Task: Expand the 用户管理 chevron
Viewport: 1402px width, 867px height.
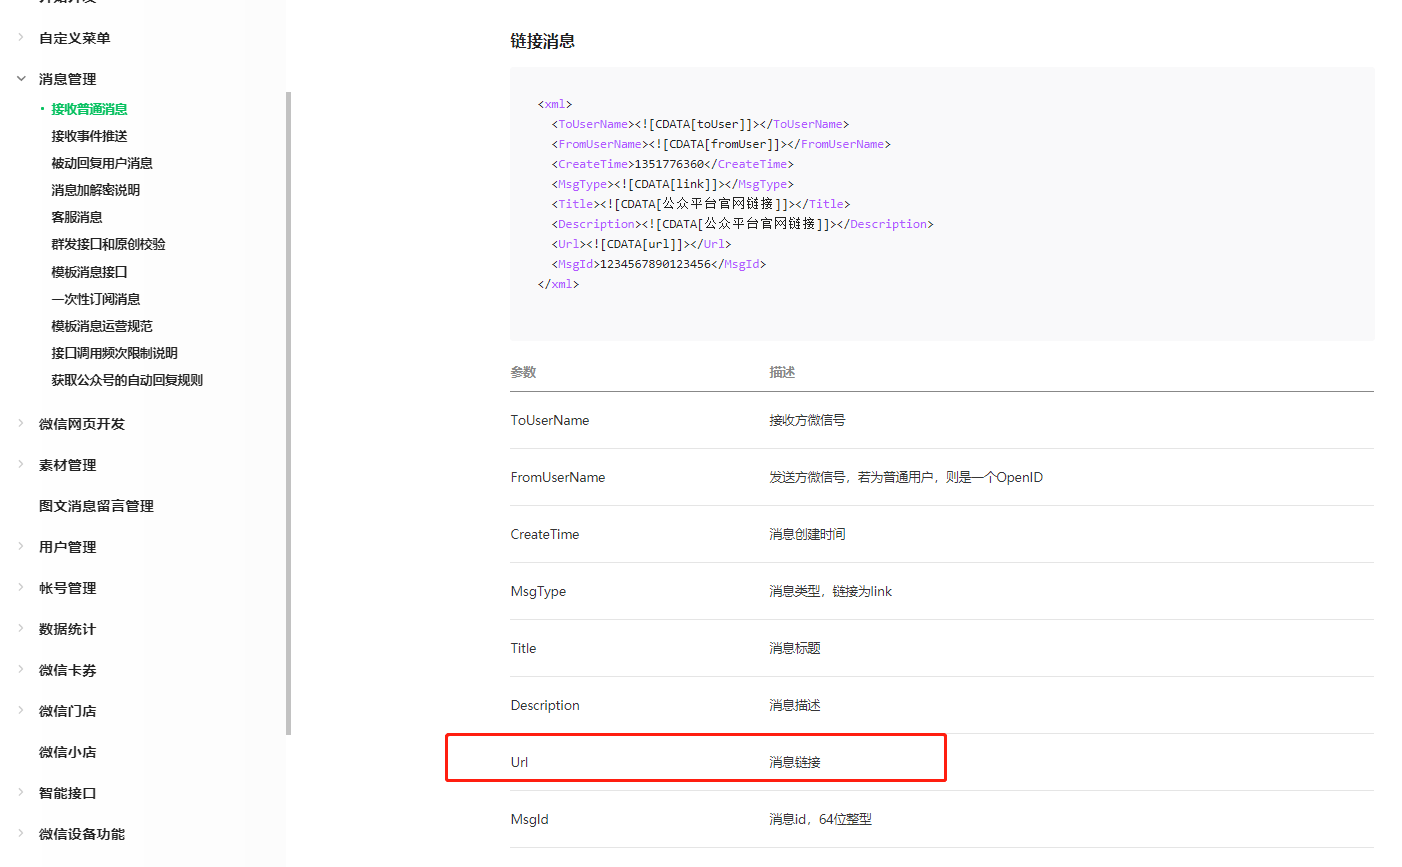Action: tap(20, 546)
